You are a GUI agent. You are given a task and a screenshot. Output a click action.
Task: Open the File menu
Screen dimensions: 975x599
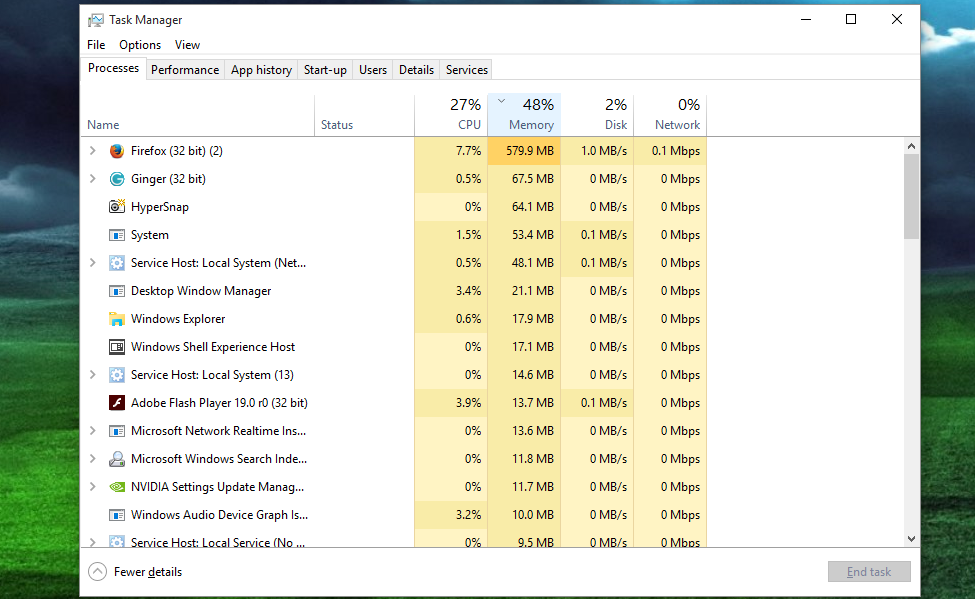click(x=96, y=45)
